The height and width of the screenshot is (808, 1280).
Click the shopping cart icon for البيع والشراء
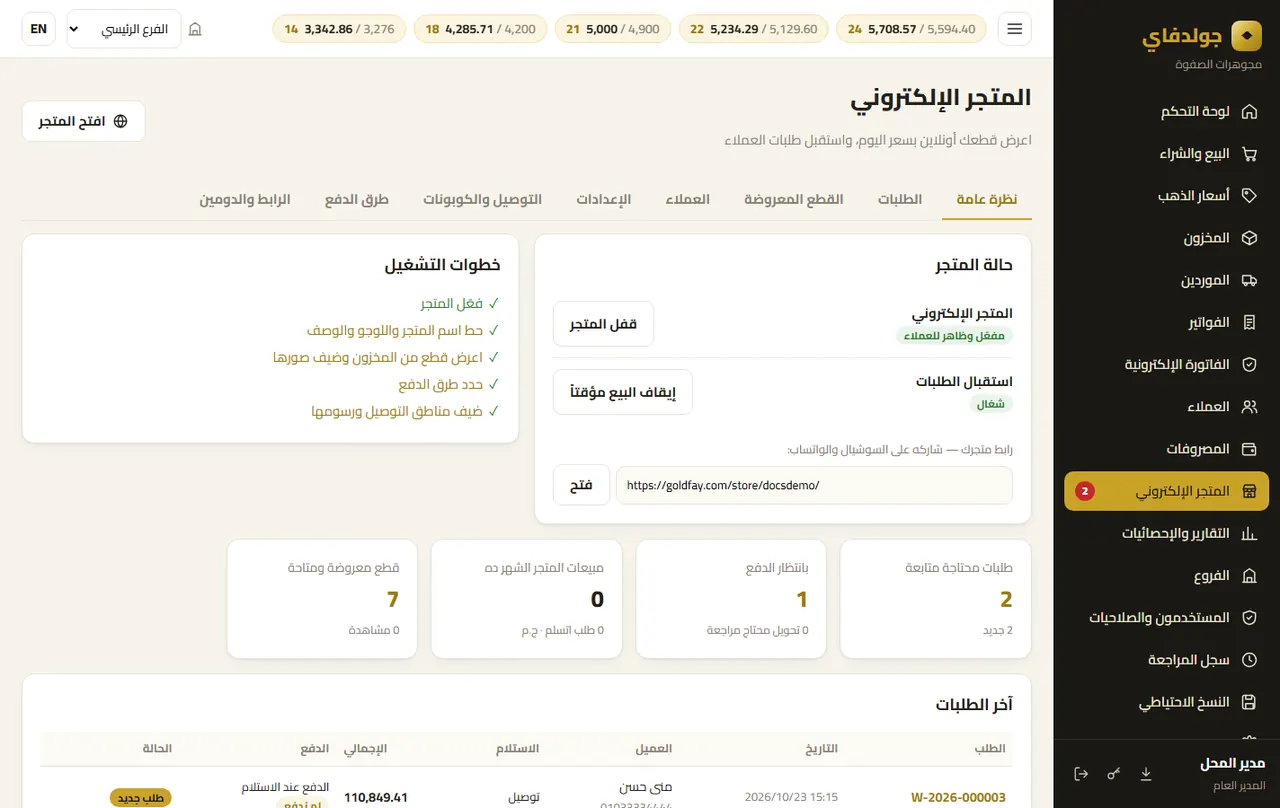click(1249, 154)
